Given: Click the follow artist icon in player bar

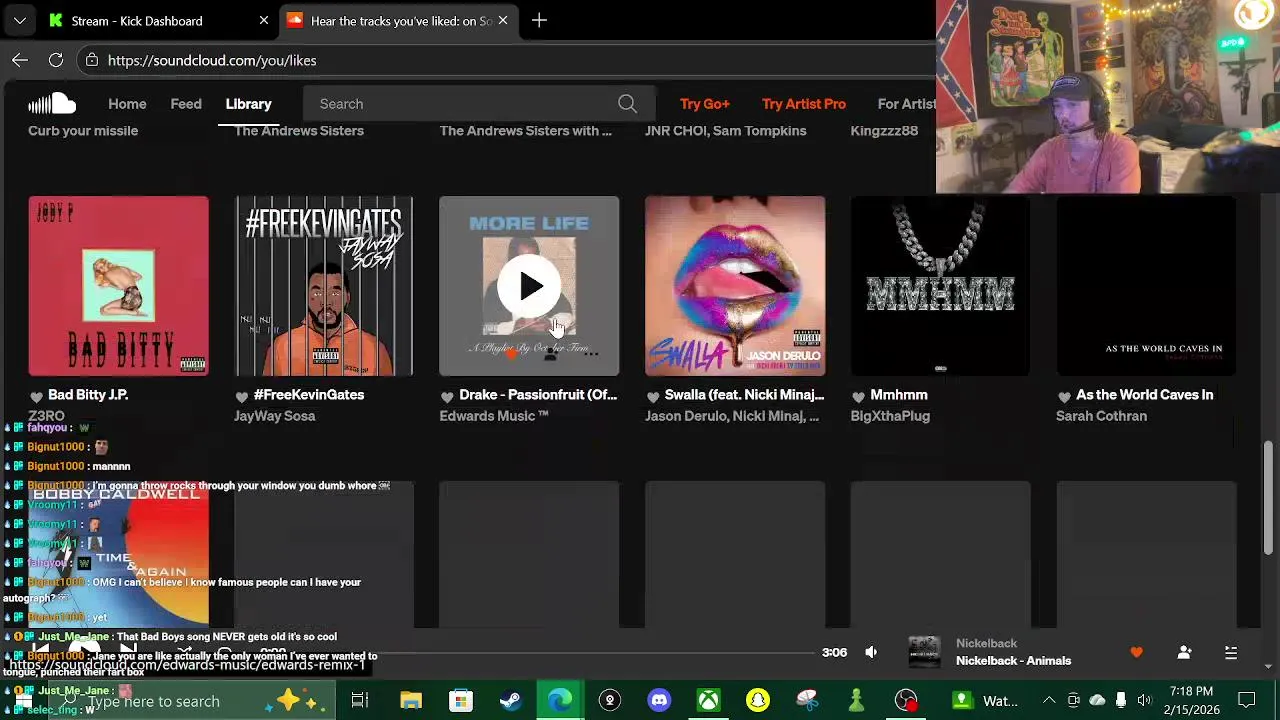Looking at the screenshot, I should pyautogui.click(x=1184, y=653).
